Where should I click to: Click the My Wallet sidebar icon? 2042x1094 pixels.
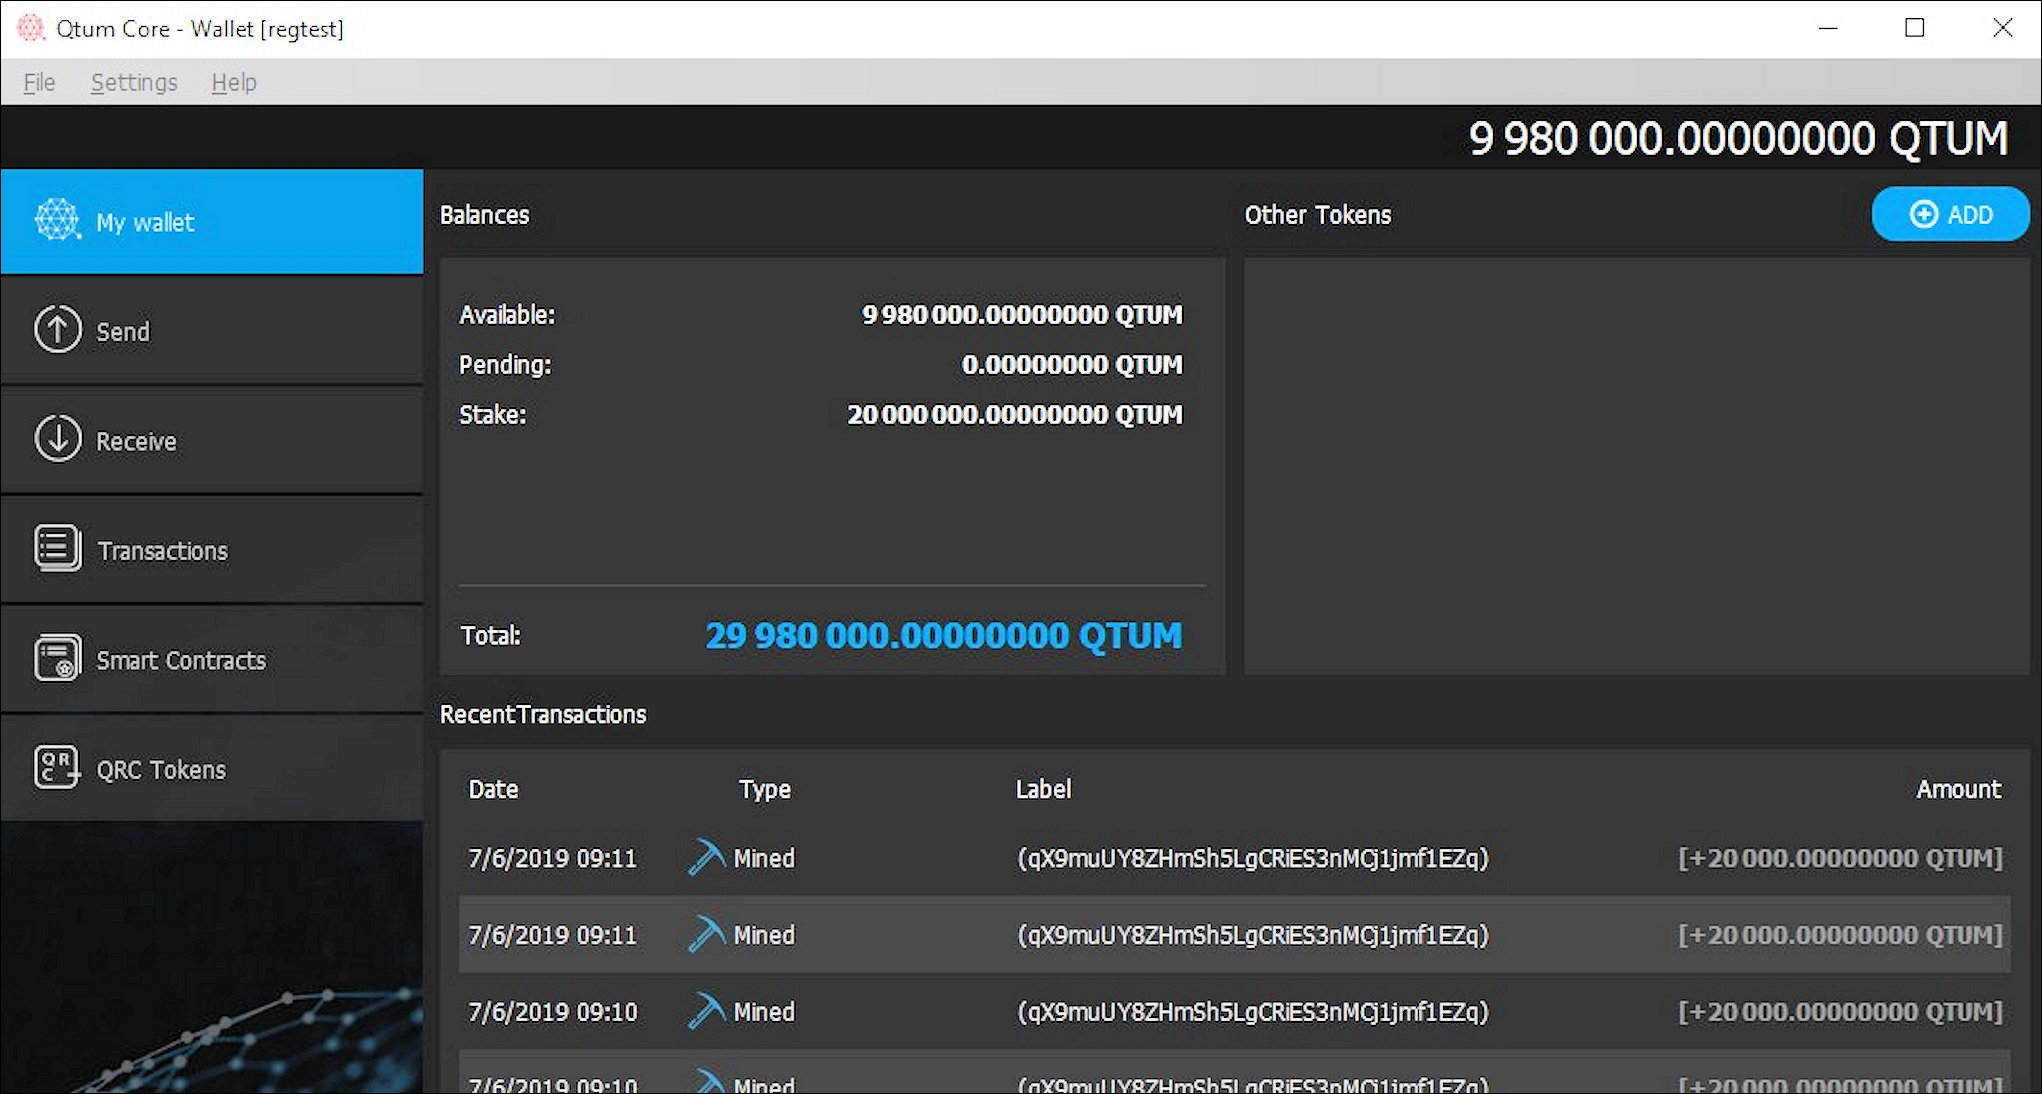point(57,222)
